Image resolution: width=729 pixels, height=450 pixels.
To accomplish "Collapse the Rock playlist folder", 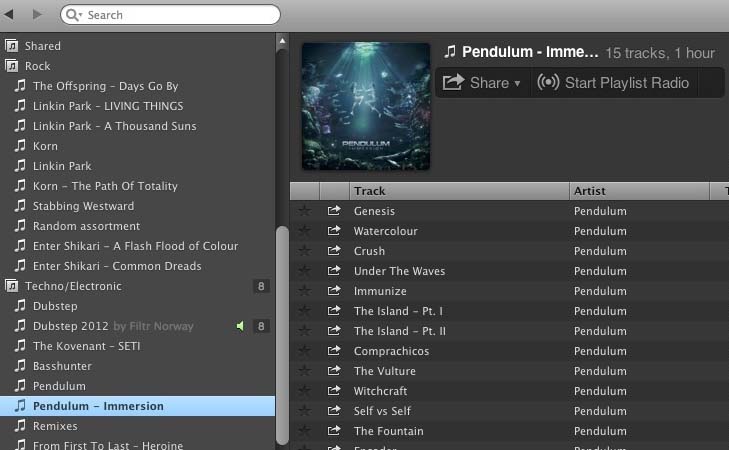I will 12,66.
